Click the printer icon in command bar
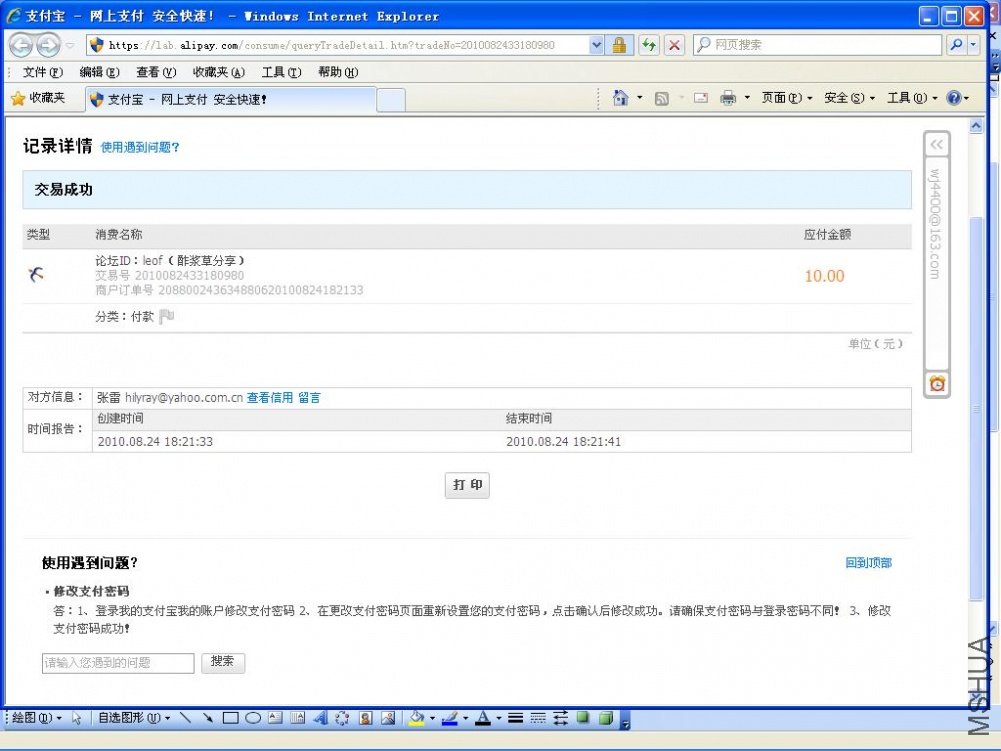The image size is (1001, 751). (x=728, y=98)
